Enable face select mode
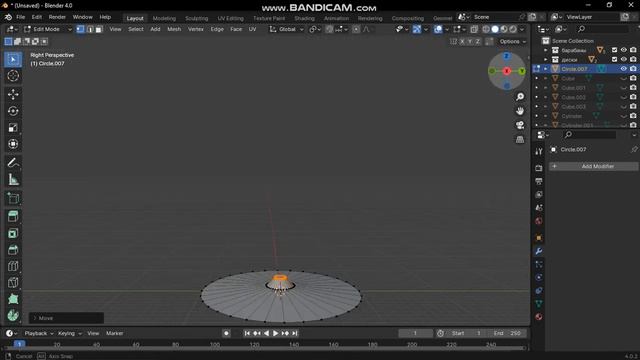 (x=98, y=29)
